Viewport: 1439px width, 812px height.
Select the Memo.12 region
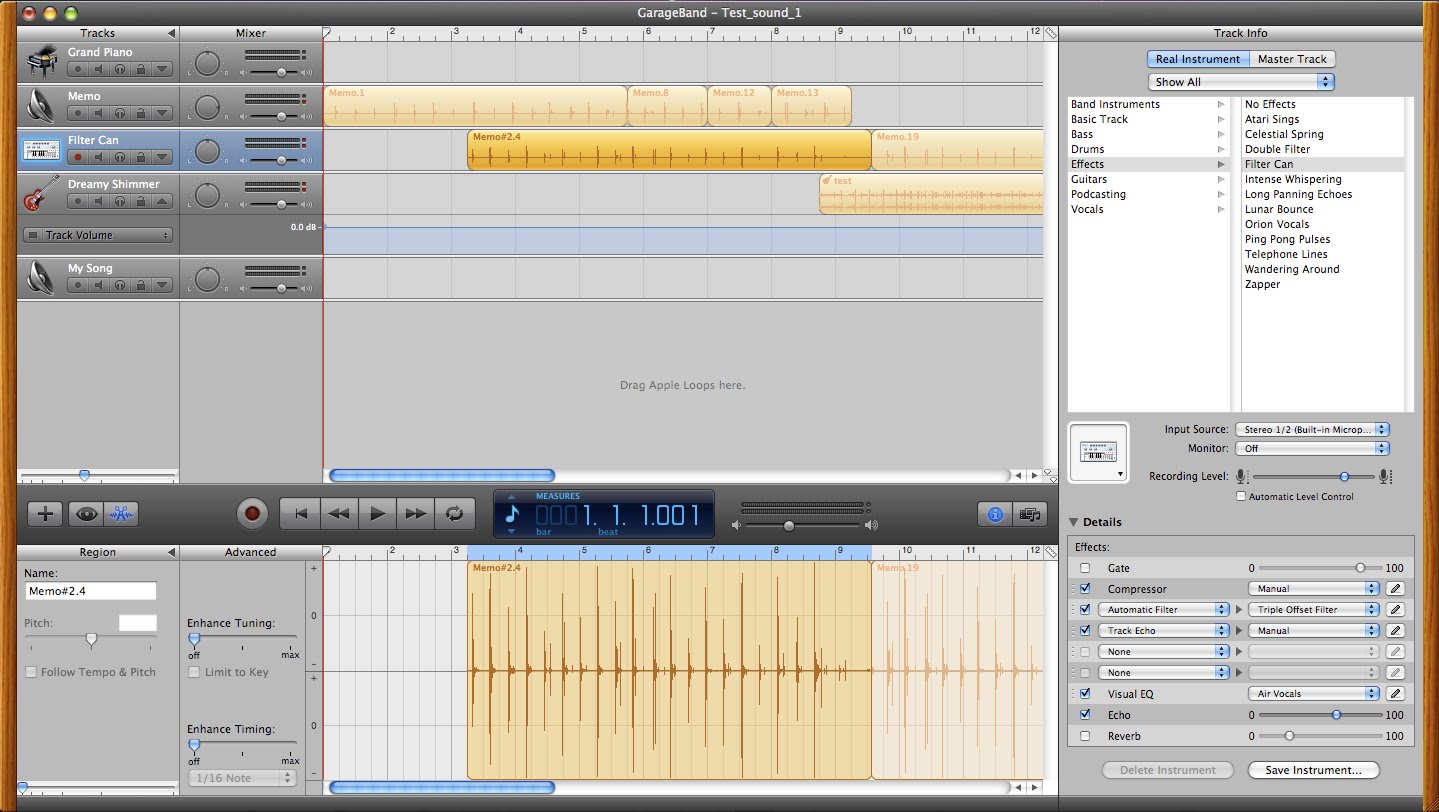tap(739, 106)
